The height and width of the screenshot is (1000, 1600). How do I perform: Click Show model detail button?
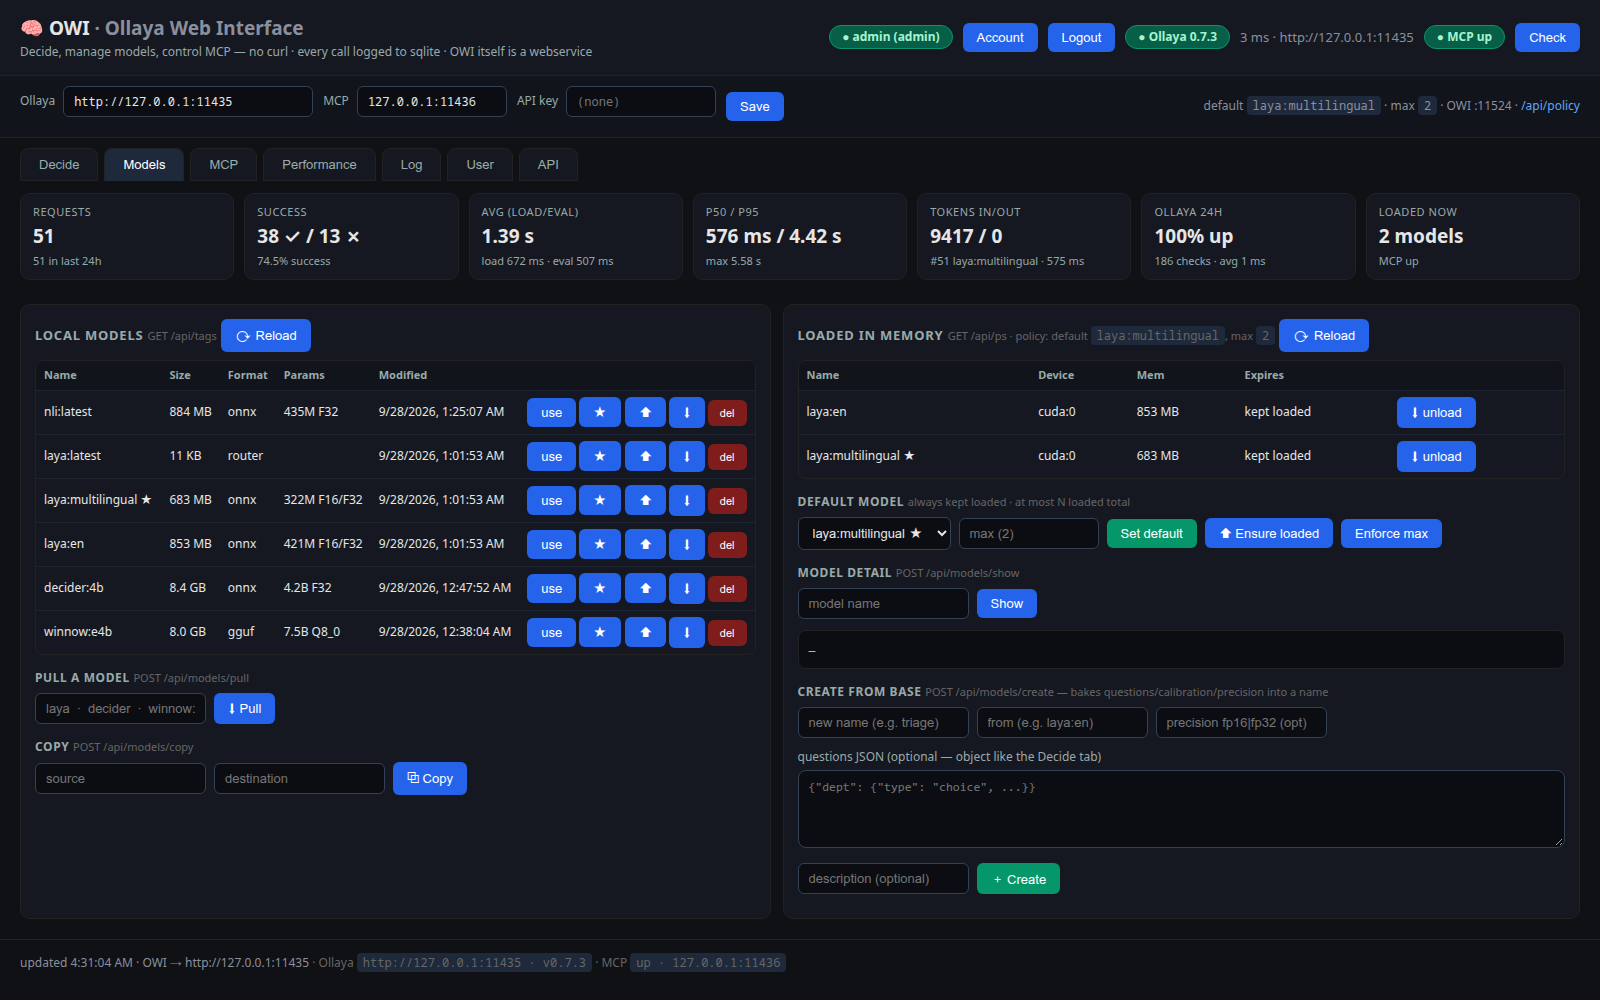1007,603
